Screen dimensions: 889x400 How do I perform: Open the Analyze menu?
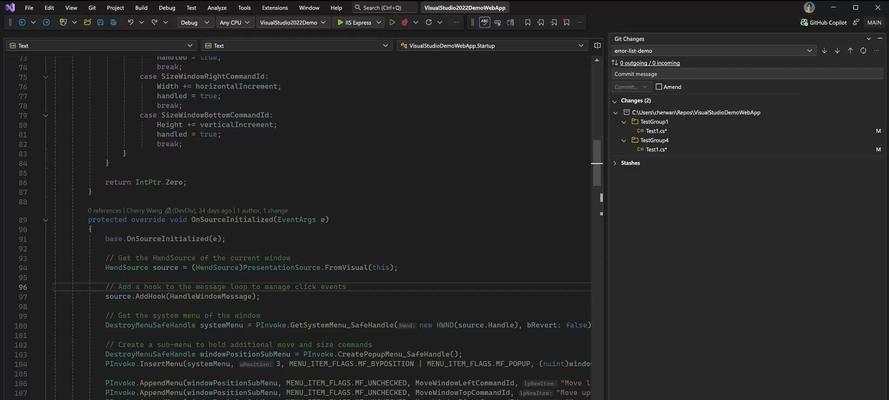coord(217,8)
